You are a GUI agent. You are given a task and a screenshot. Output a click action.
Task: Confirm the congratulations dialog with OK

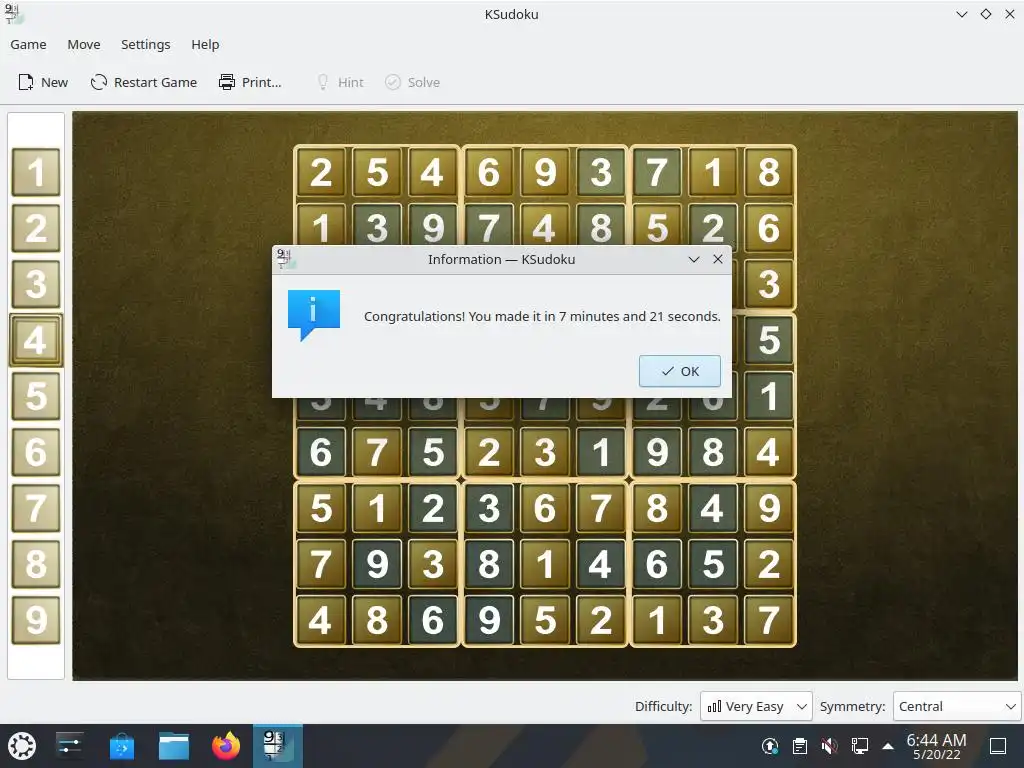pyautogui.click(x=680, y=371)
